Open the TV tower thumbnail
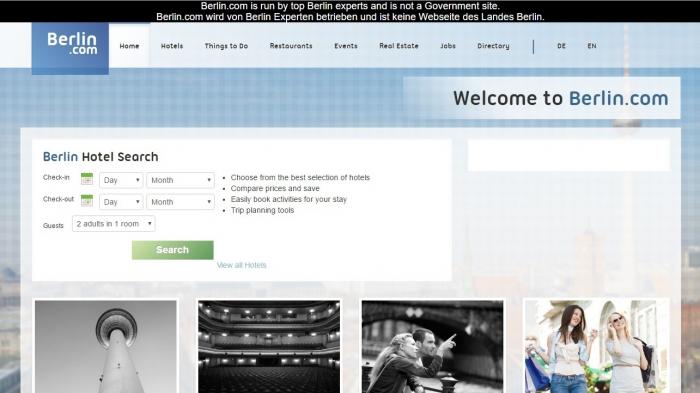 coord(106,347)
